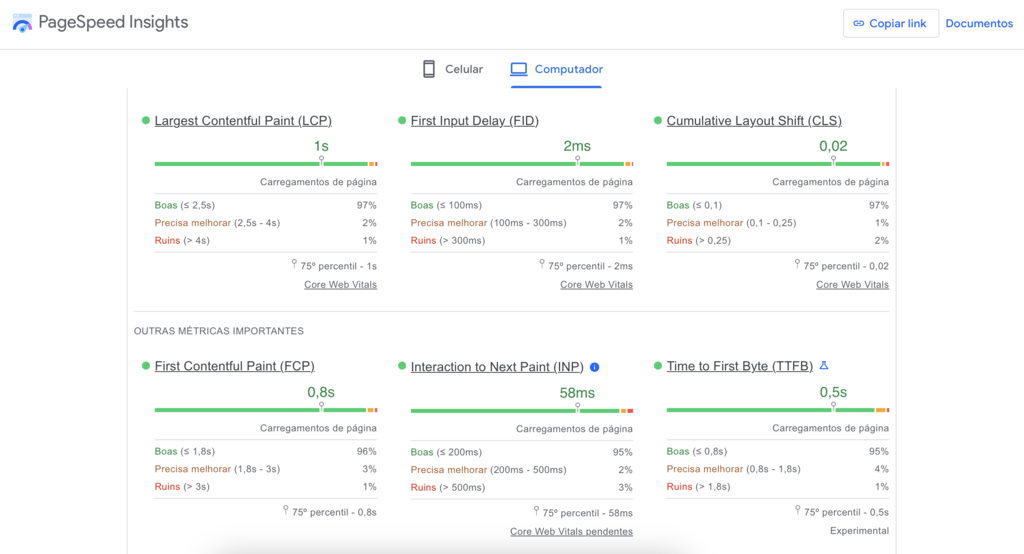Open Time to First Byte (TTFB) link
The width and height of the screenshot is (1024, 554).
739,367
